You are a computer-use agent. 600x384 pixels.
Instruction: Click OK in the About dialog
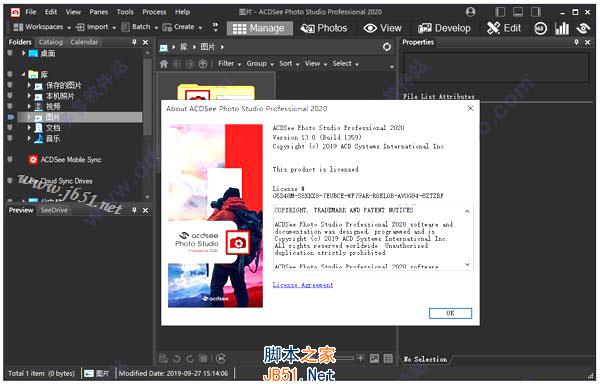tap(450, 313)
